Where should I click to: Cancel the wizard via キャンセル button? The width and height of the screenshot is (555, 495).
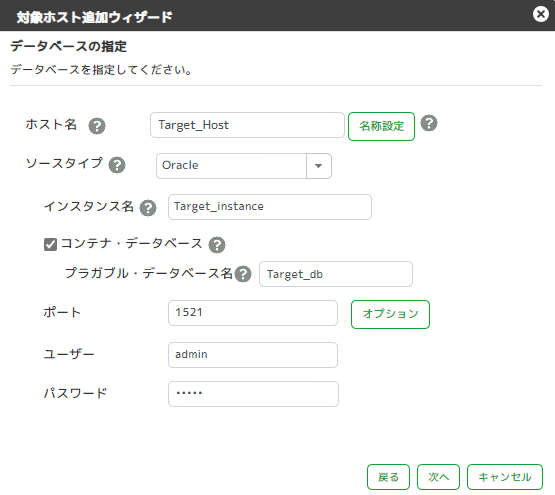click(x=505, y=477)
